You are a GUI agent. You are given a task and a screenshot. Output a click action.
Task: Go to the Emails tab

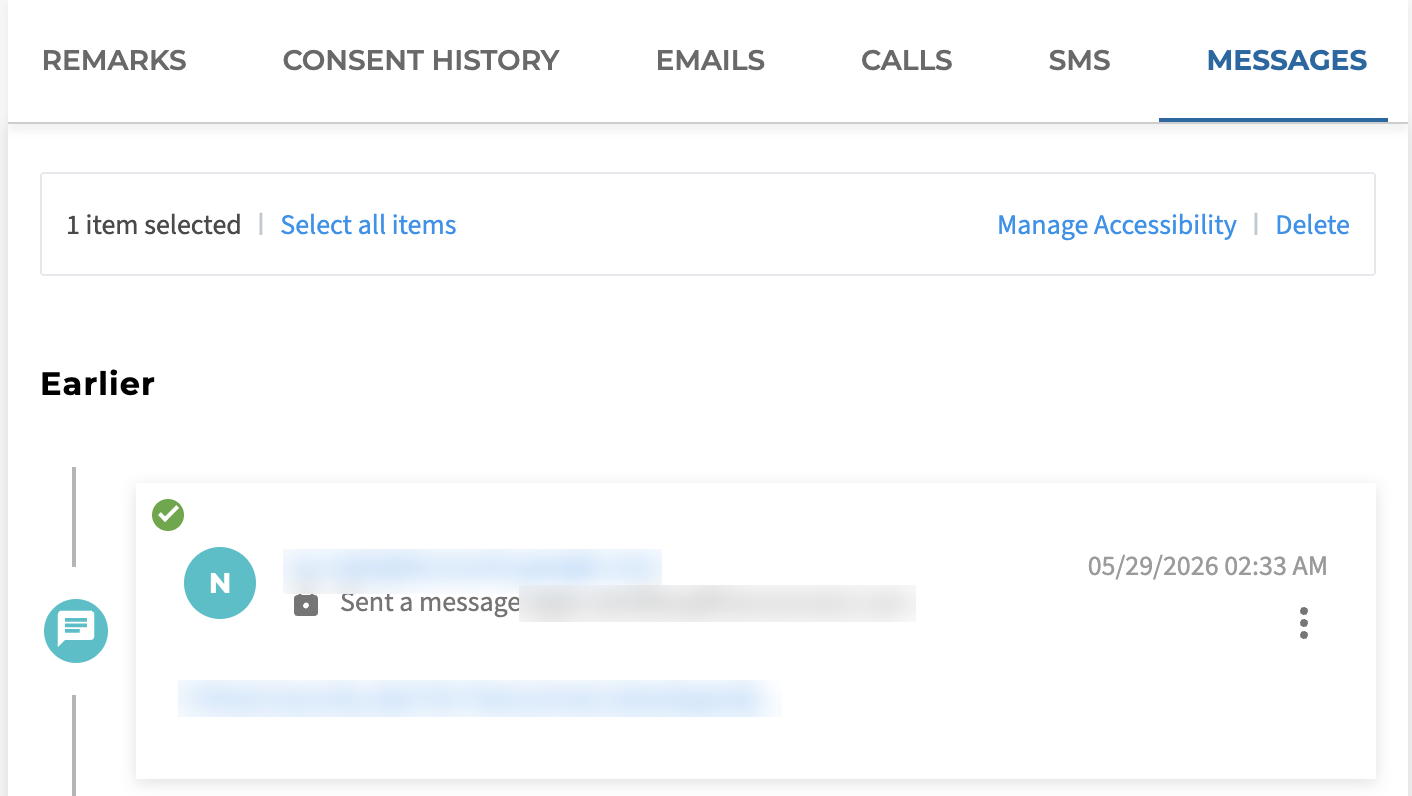point(710,60)
